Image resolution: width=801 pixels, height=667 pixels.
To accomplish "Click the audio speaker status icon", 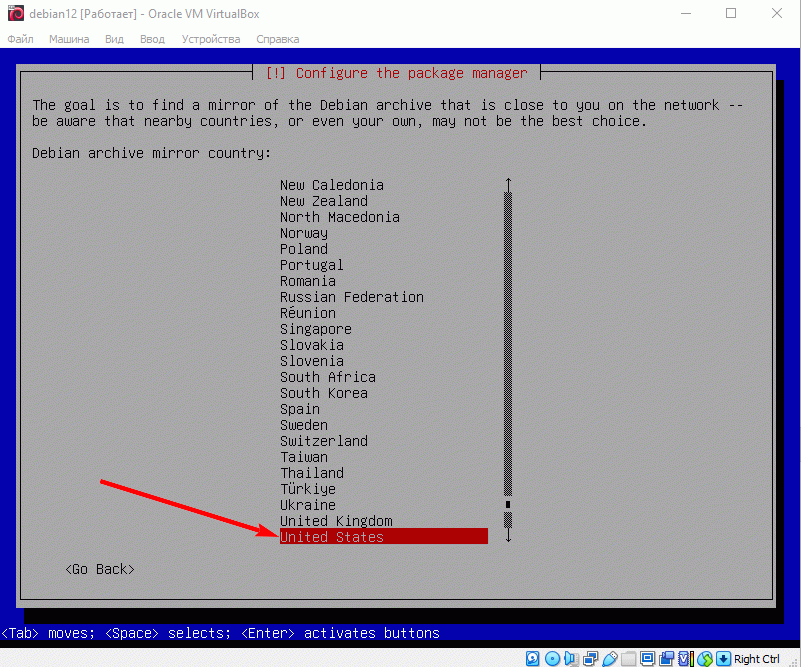I will 571,658.
